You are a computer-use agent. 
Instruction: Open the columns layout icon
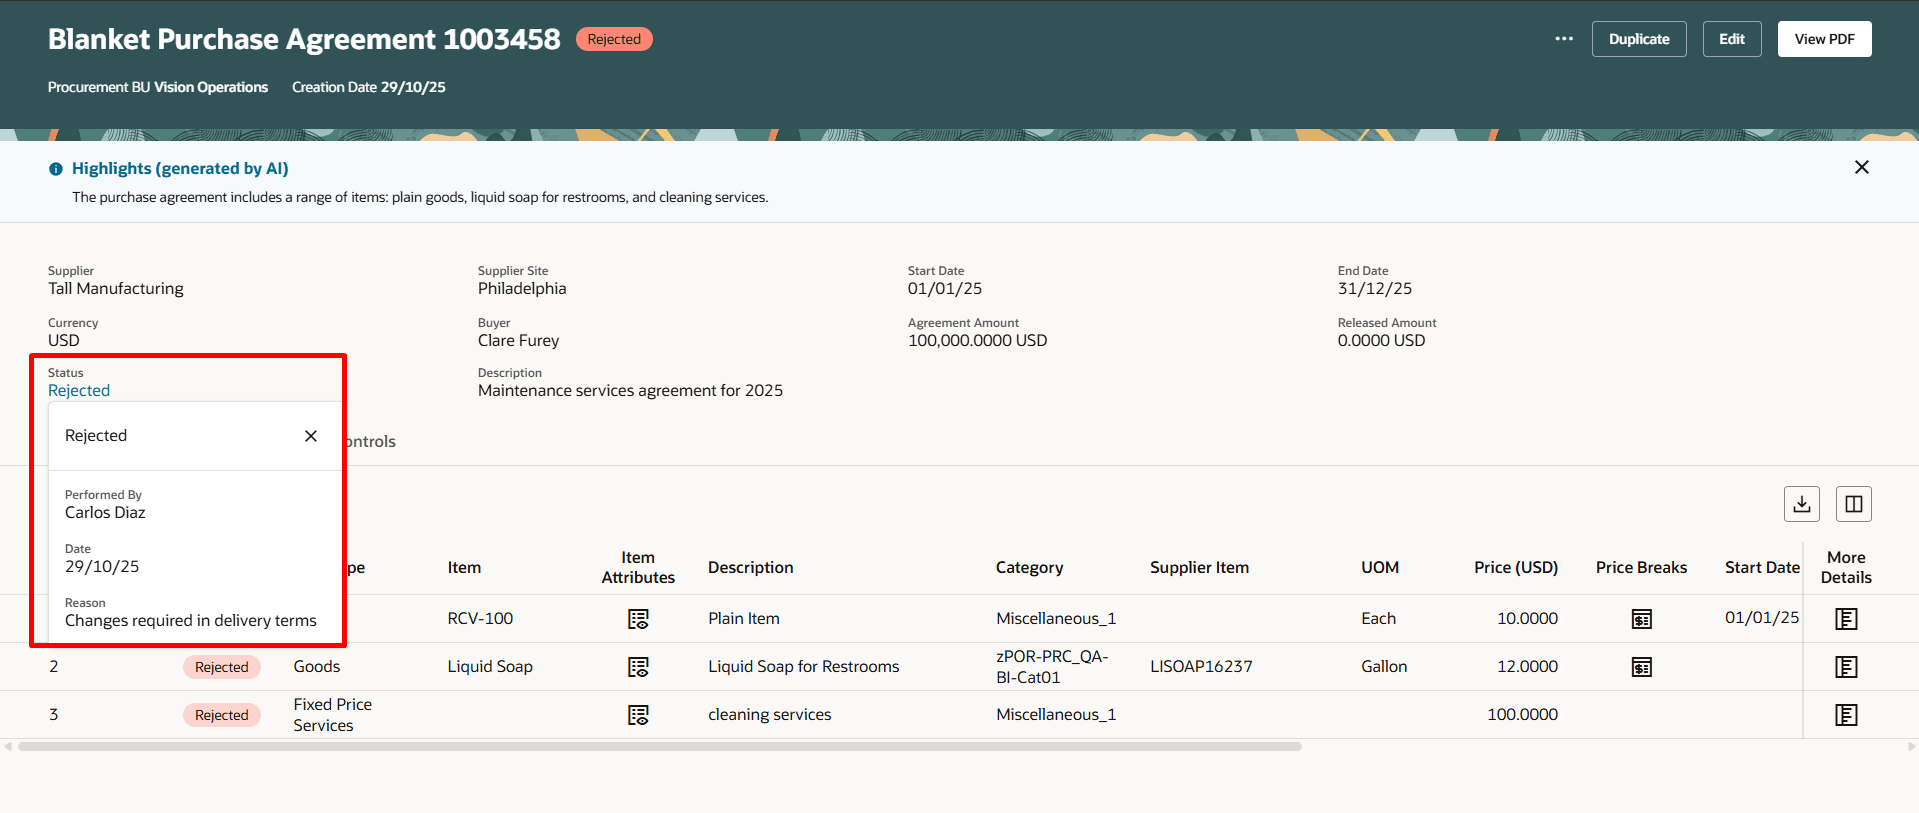(1854, 504)
